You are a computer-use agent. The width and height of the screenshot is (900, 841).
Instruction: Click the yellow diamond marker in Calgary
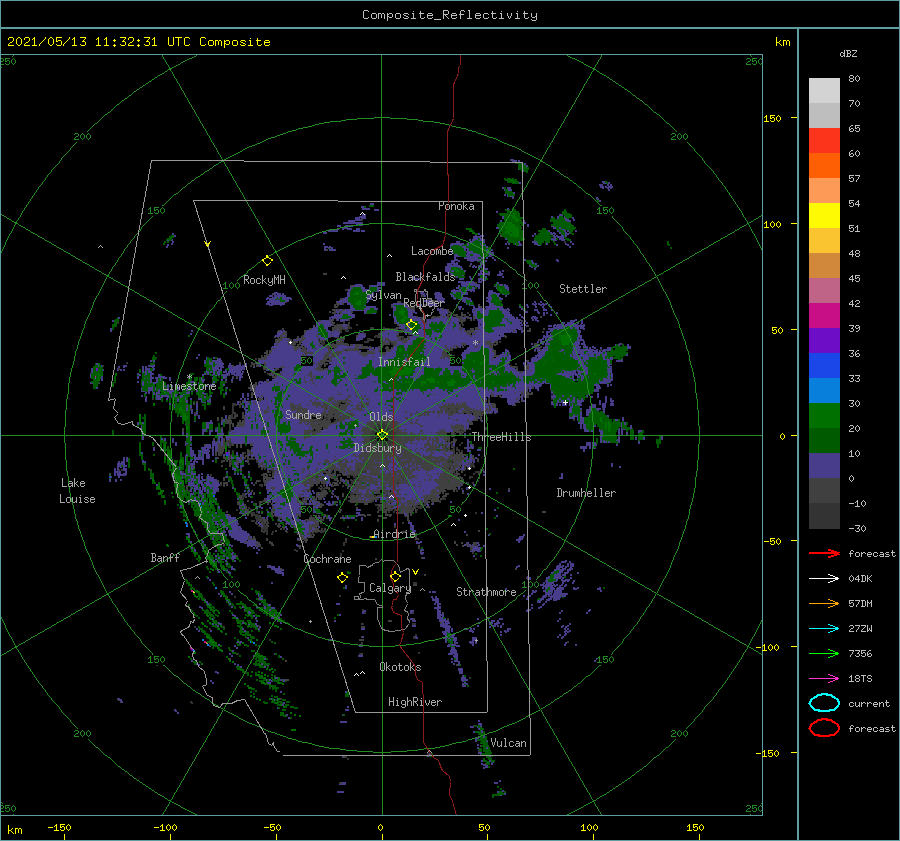(x=395, y=576)
